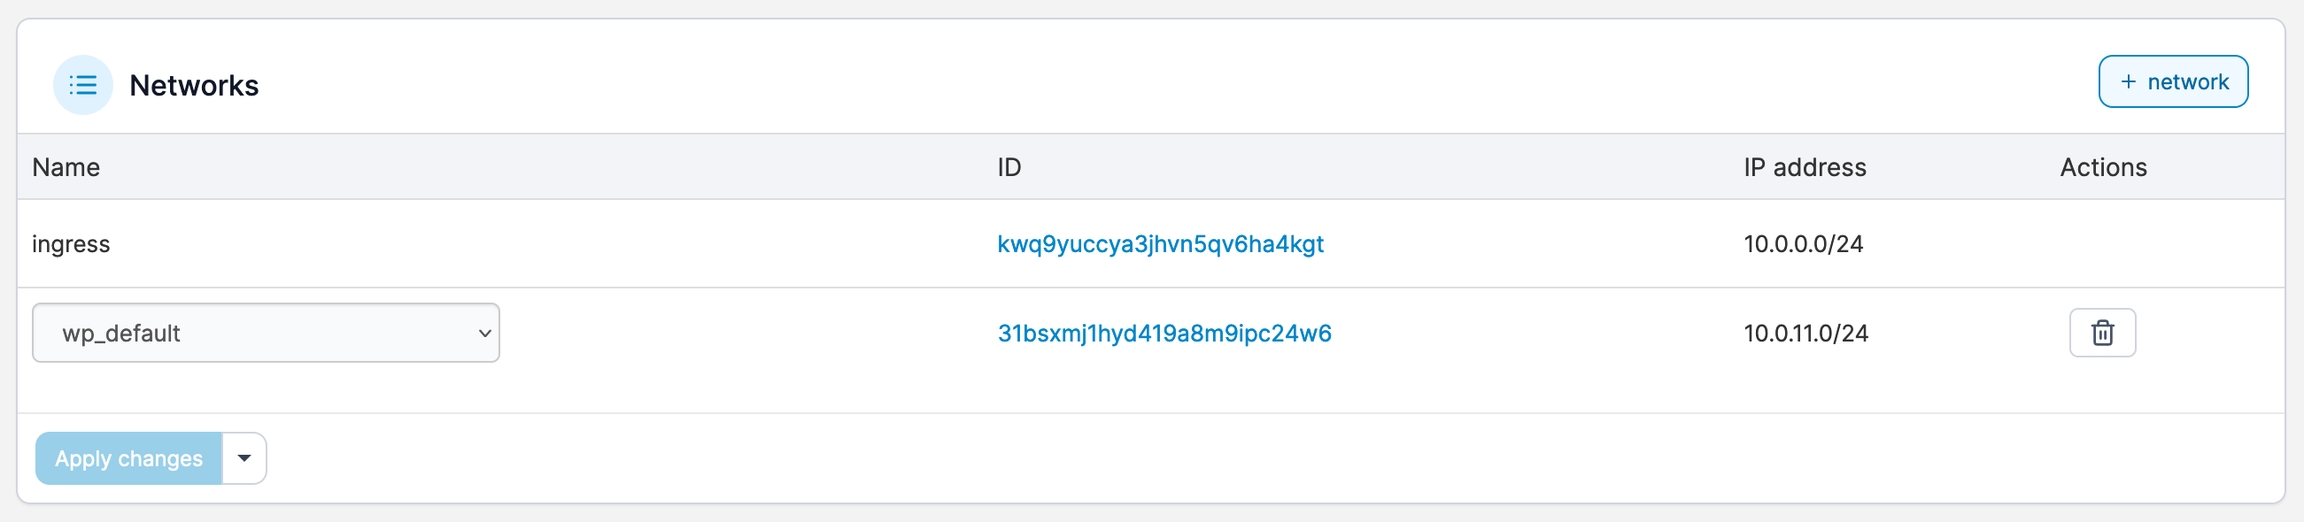
Task: Add a new network
Action: pos(2173,82)
